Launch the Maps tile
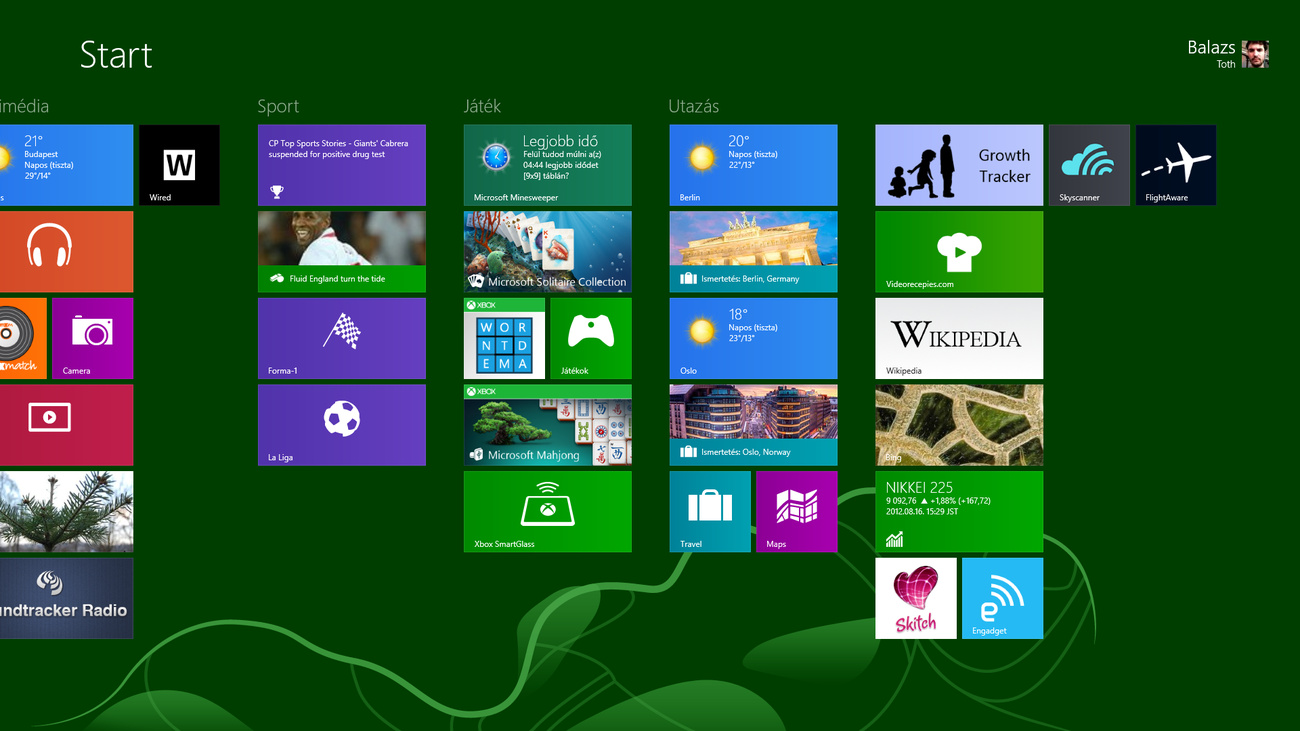This screenshot has height=731, width=1300. tap(797, 511)
